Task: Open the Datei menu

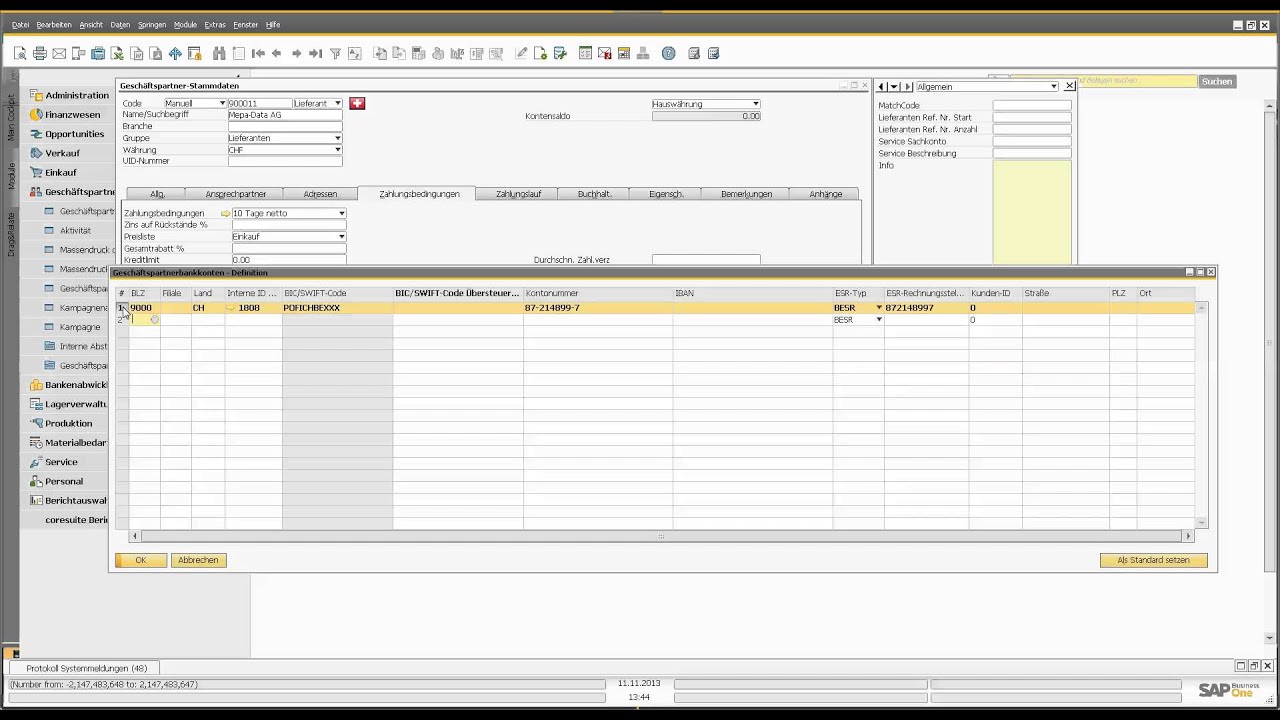Action: [21, 24]
